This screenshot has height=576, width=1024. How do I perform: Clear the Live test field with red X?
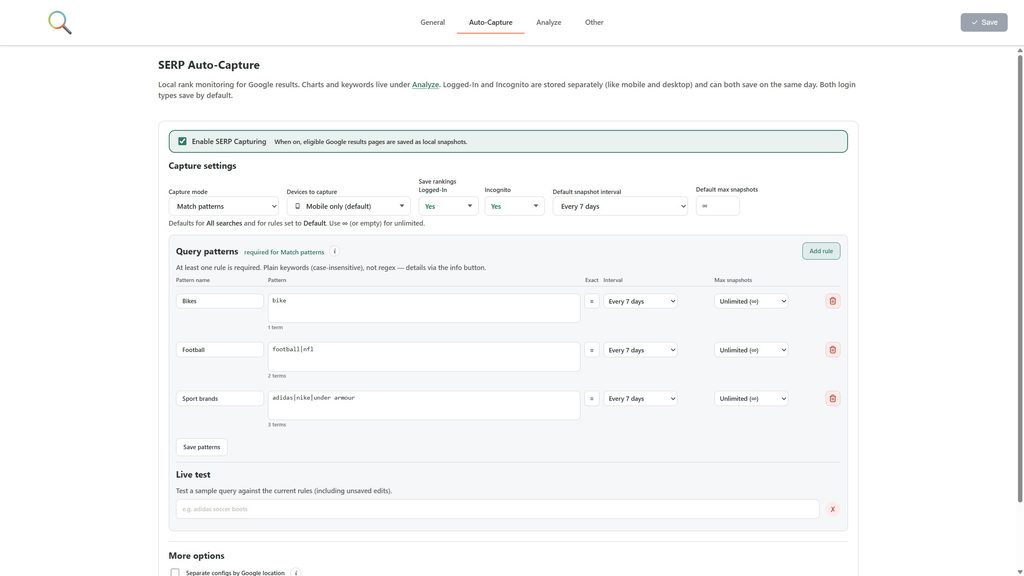(833, 509)
